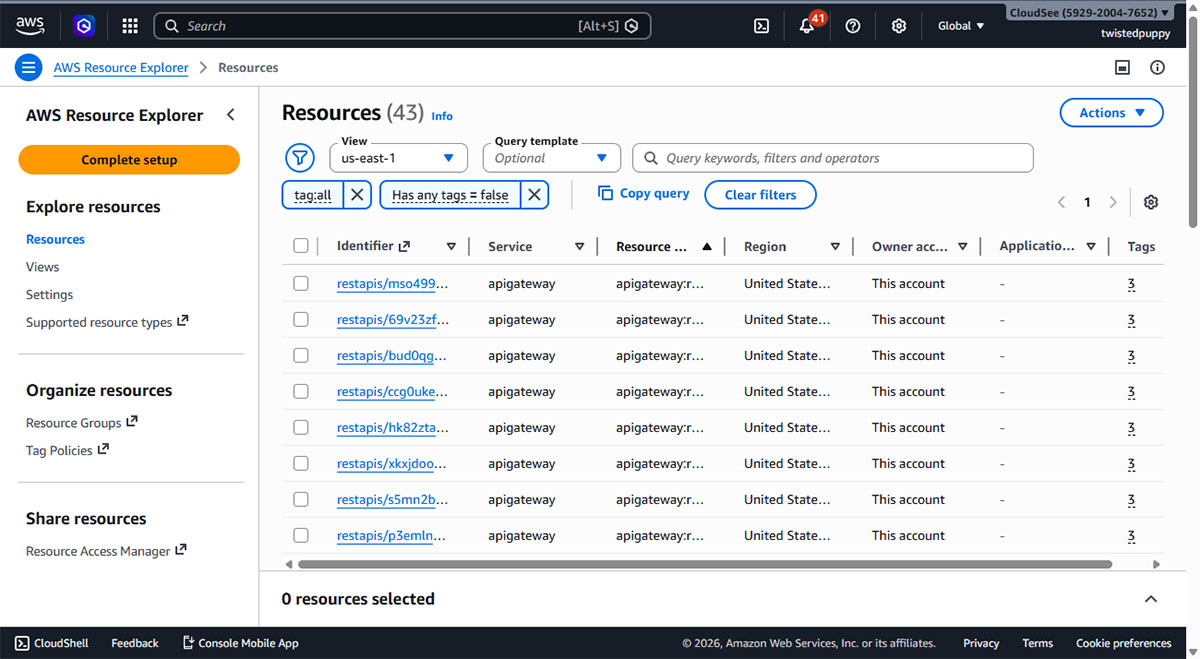Image resolution: width=1200 pixels, height=659 pixels.
Task: Open Views in the sidebar
Action: pos(42,267)
